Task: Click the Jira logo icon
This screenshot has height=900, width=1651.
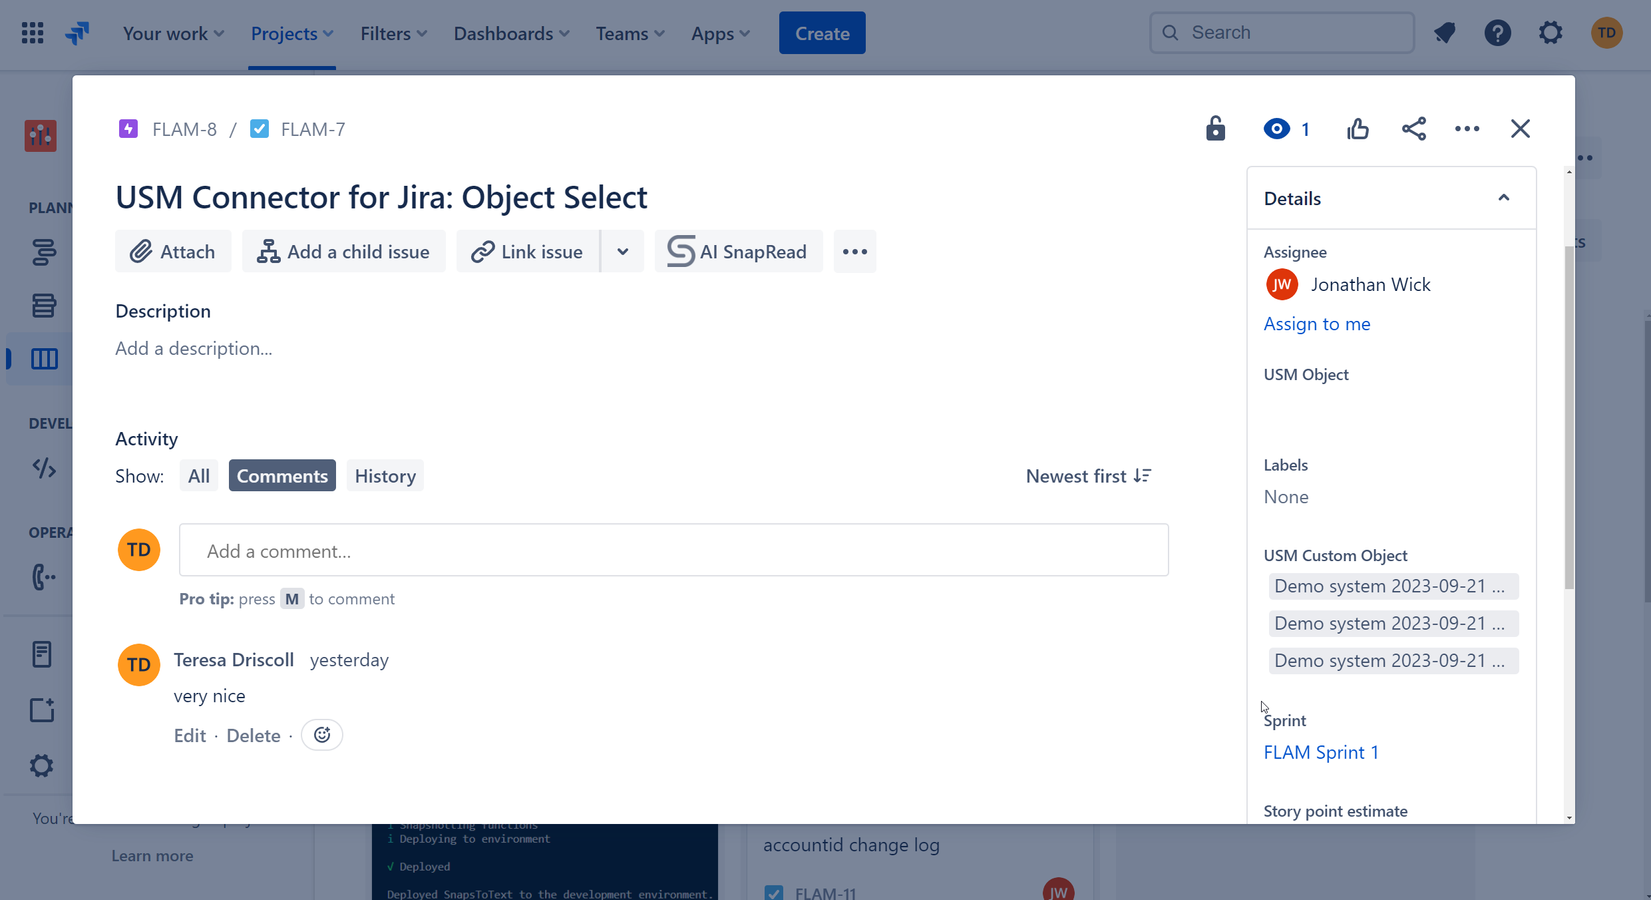Action: (77, 33)
